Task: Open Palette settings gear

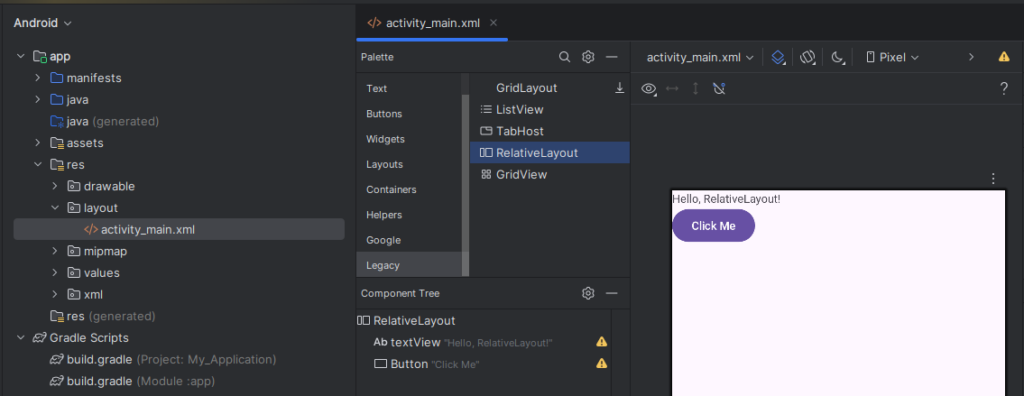Action: [588, 57]
